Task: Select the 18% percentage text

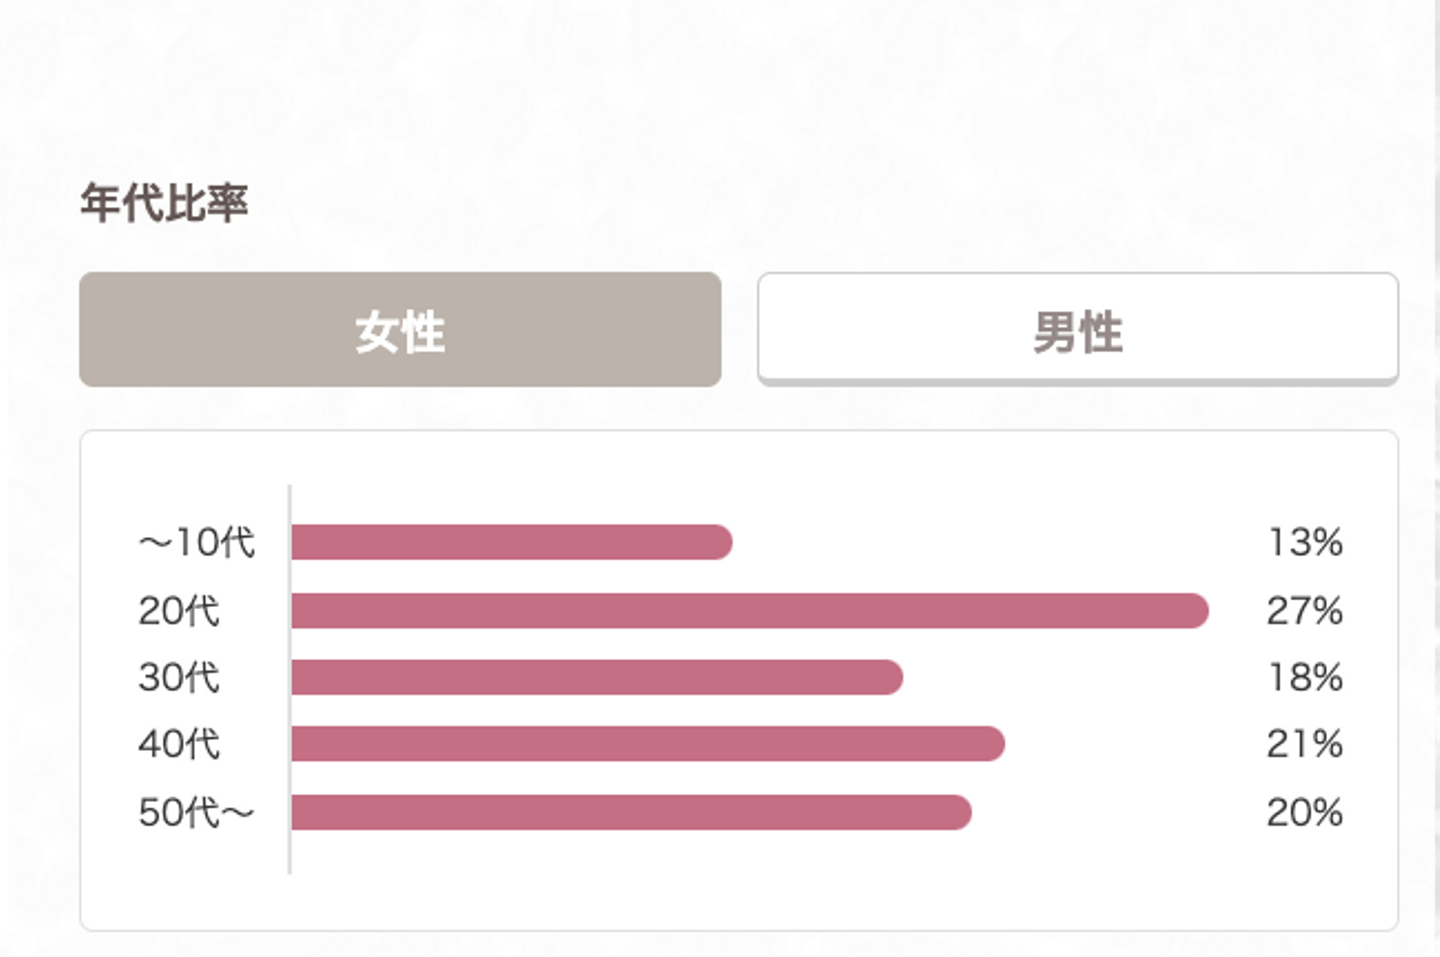Action: coord(1304,677)
